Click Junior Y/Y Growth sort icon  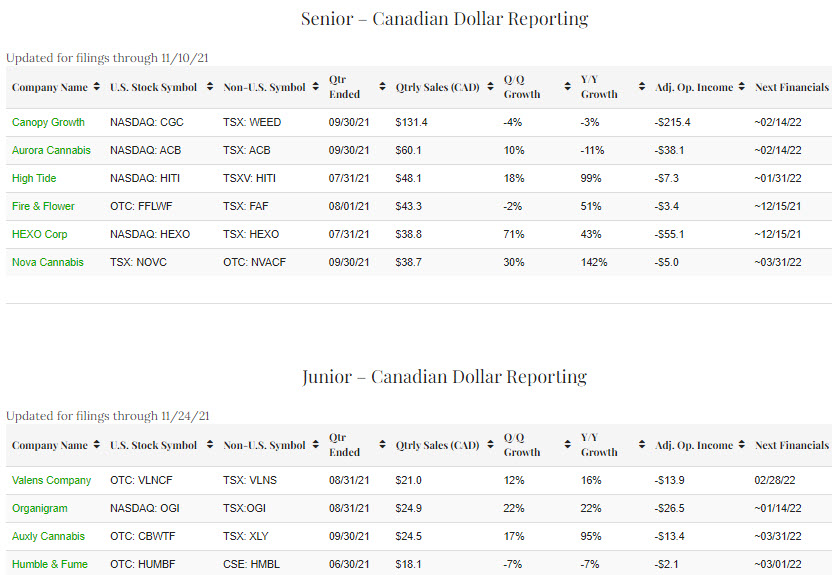(x=638, y=445)
